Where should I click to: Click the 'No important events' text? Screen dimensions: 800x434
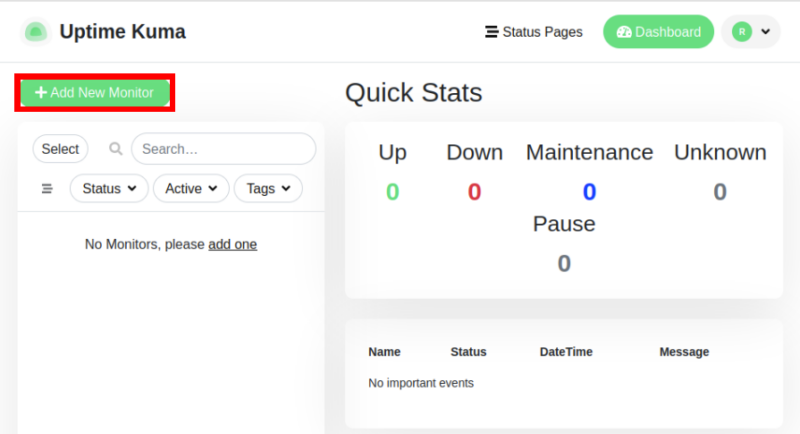coord(421,383)
